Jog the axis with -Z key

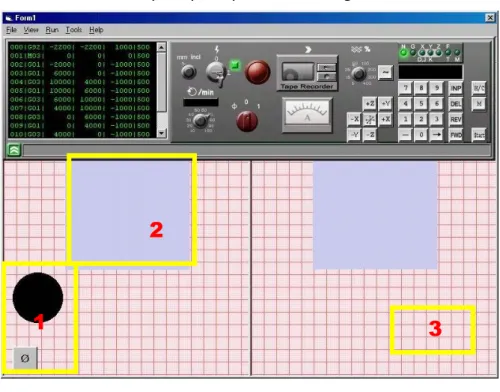370,135
